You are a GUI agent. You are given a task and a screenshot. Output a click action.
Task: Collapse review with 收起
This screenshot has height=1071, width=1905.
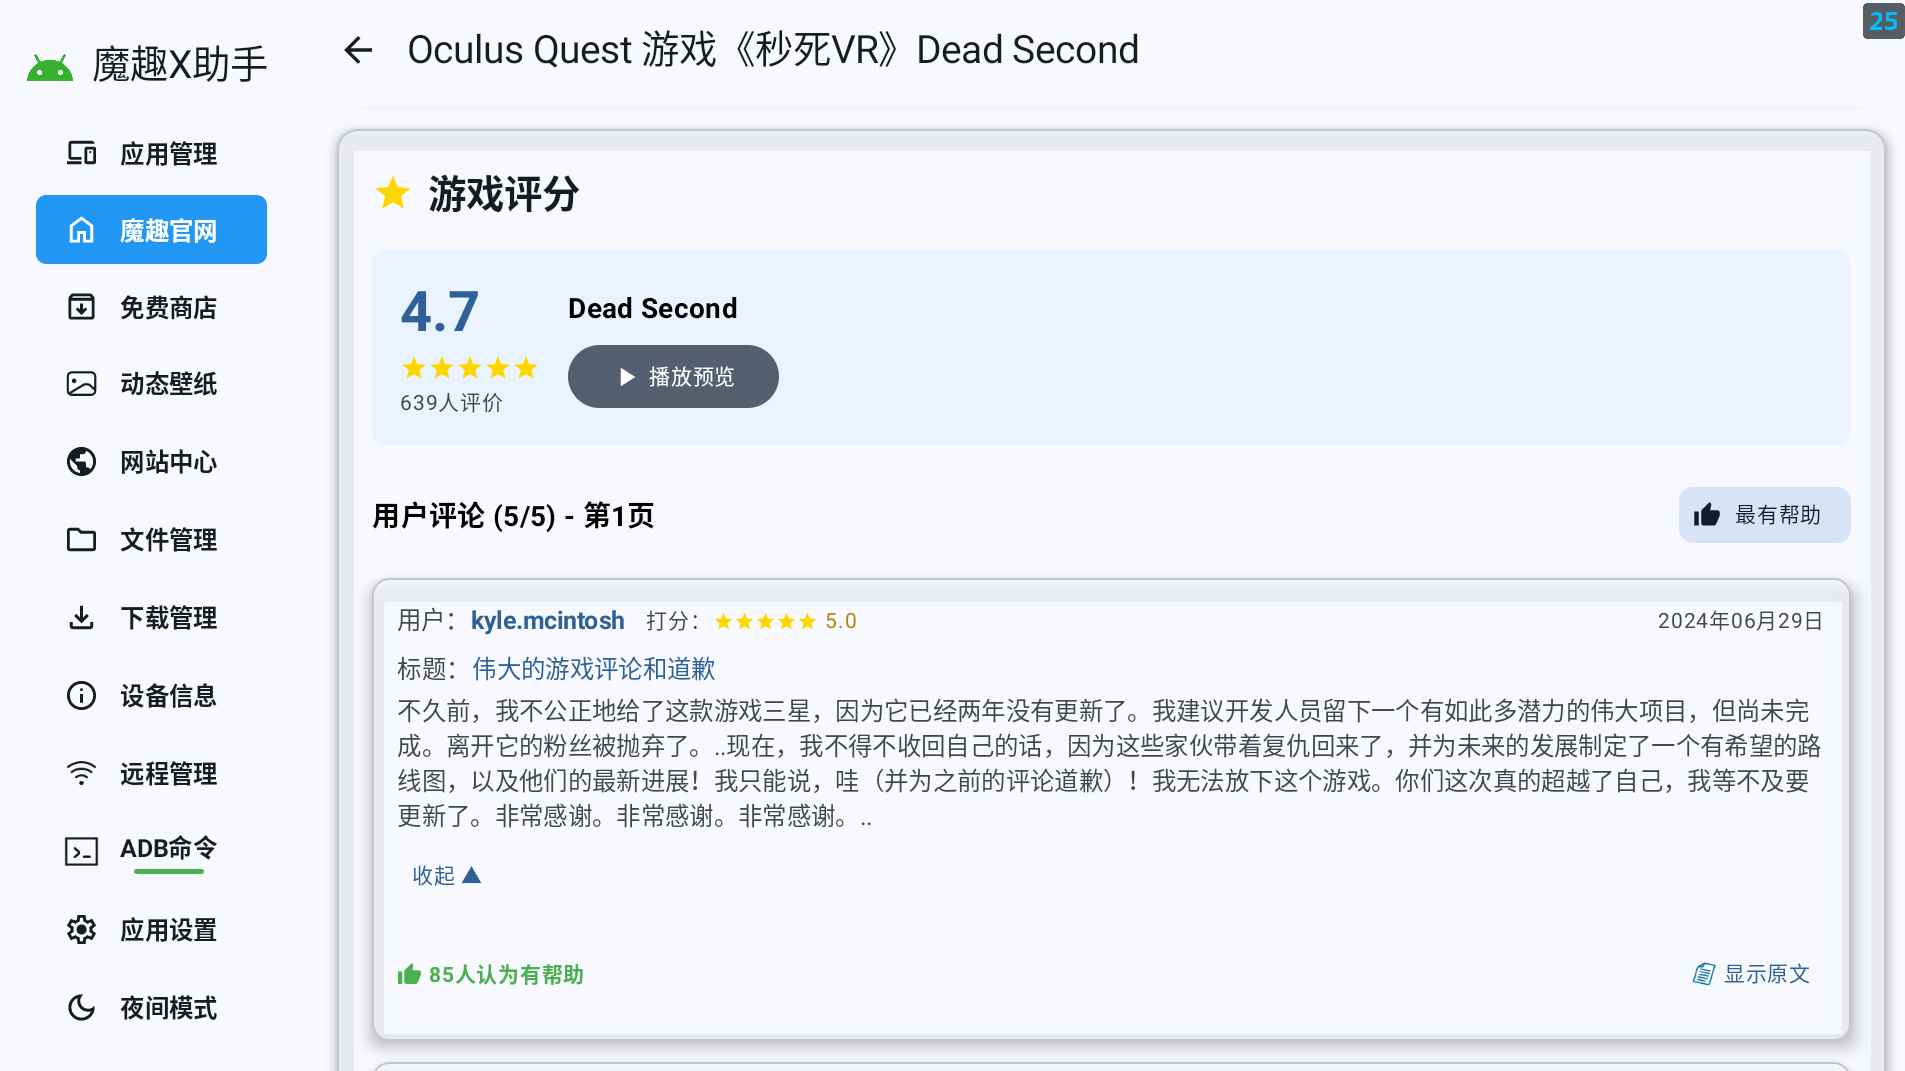446,876
